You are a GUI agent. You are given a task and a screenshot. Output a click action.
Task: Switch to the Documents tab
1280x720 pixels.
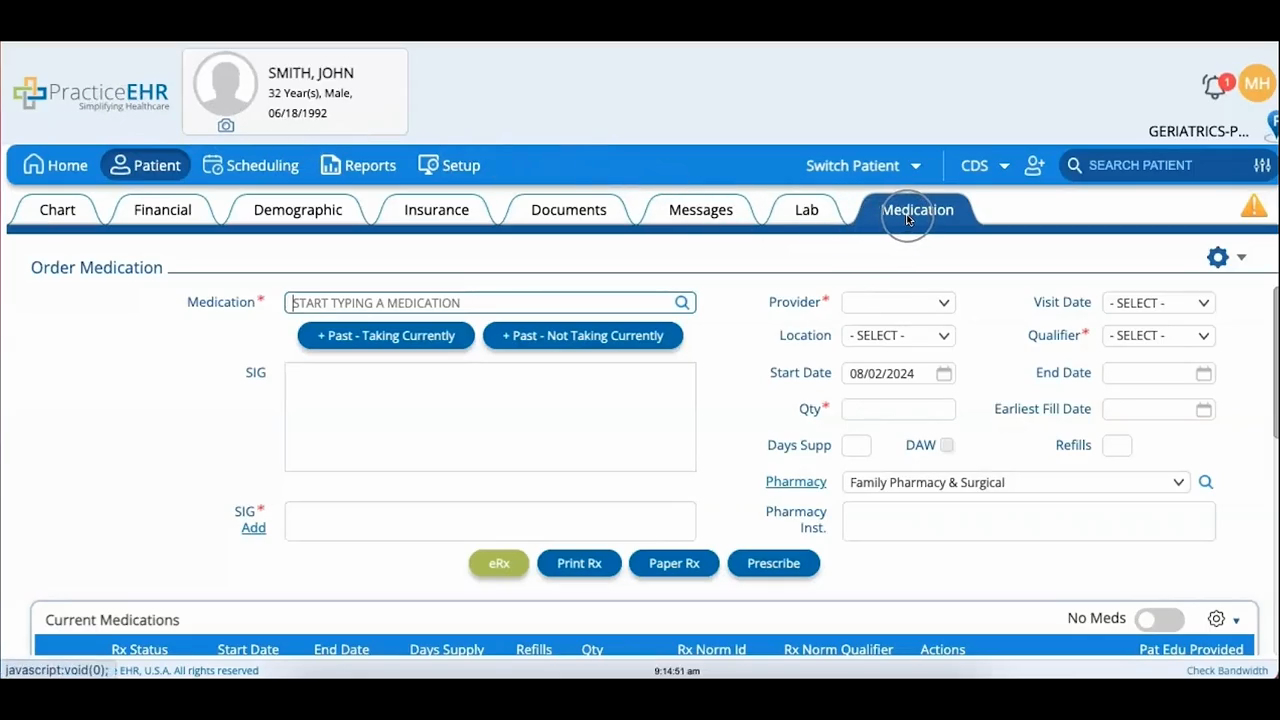(569, 210)
